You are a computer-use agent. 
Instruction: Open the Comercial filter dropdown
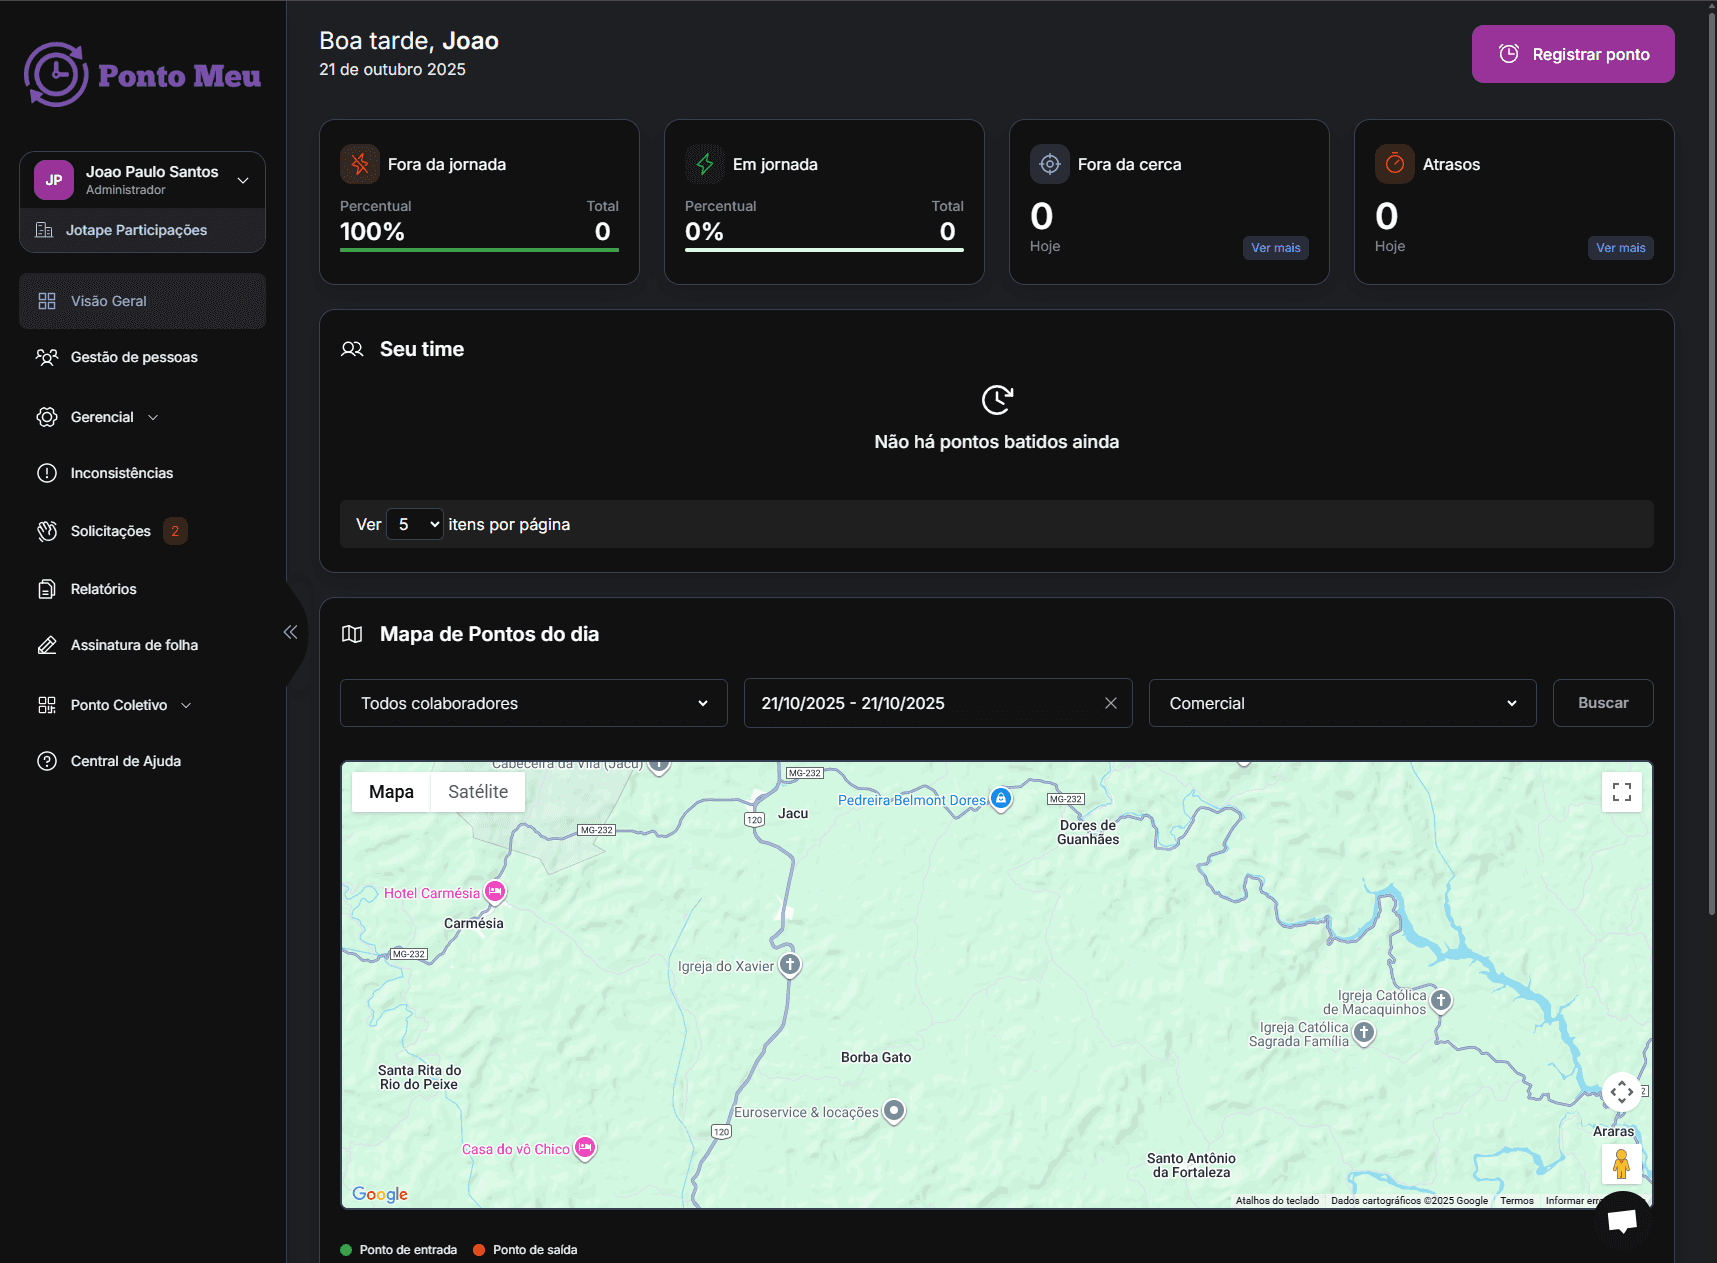point(1342,703)
